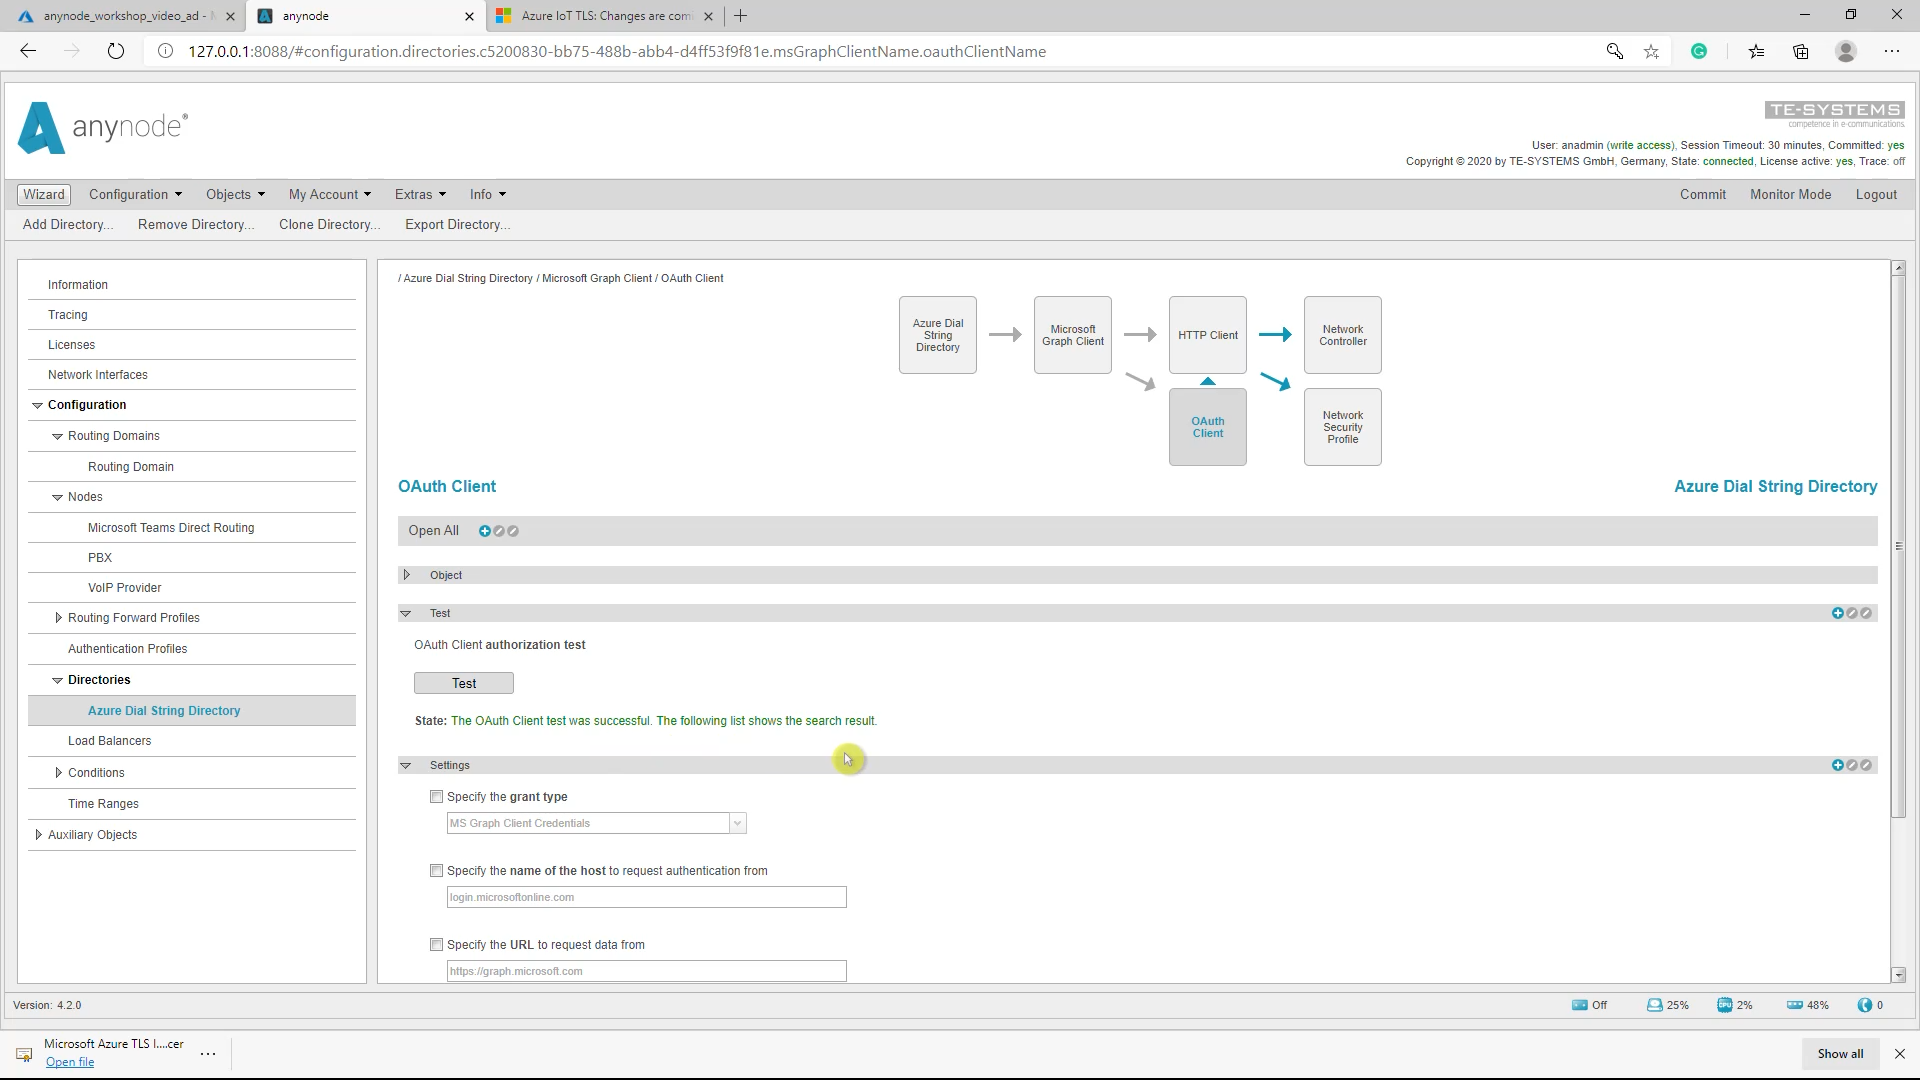Viewport: 1920px width, 1080px height.
Task: Click the OAuth Client diagram node
Action: point(1208,427)
